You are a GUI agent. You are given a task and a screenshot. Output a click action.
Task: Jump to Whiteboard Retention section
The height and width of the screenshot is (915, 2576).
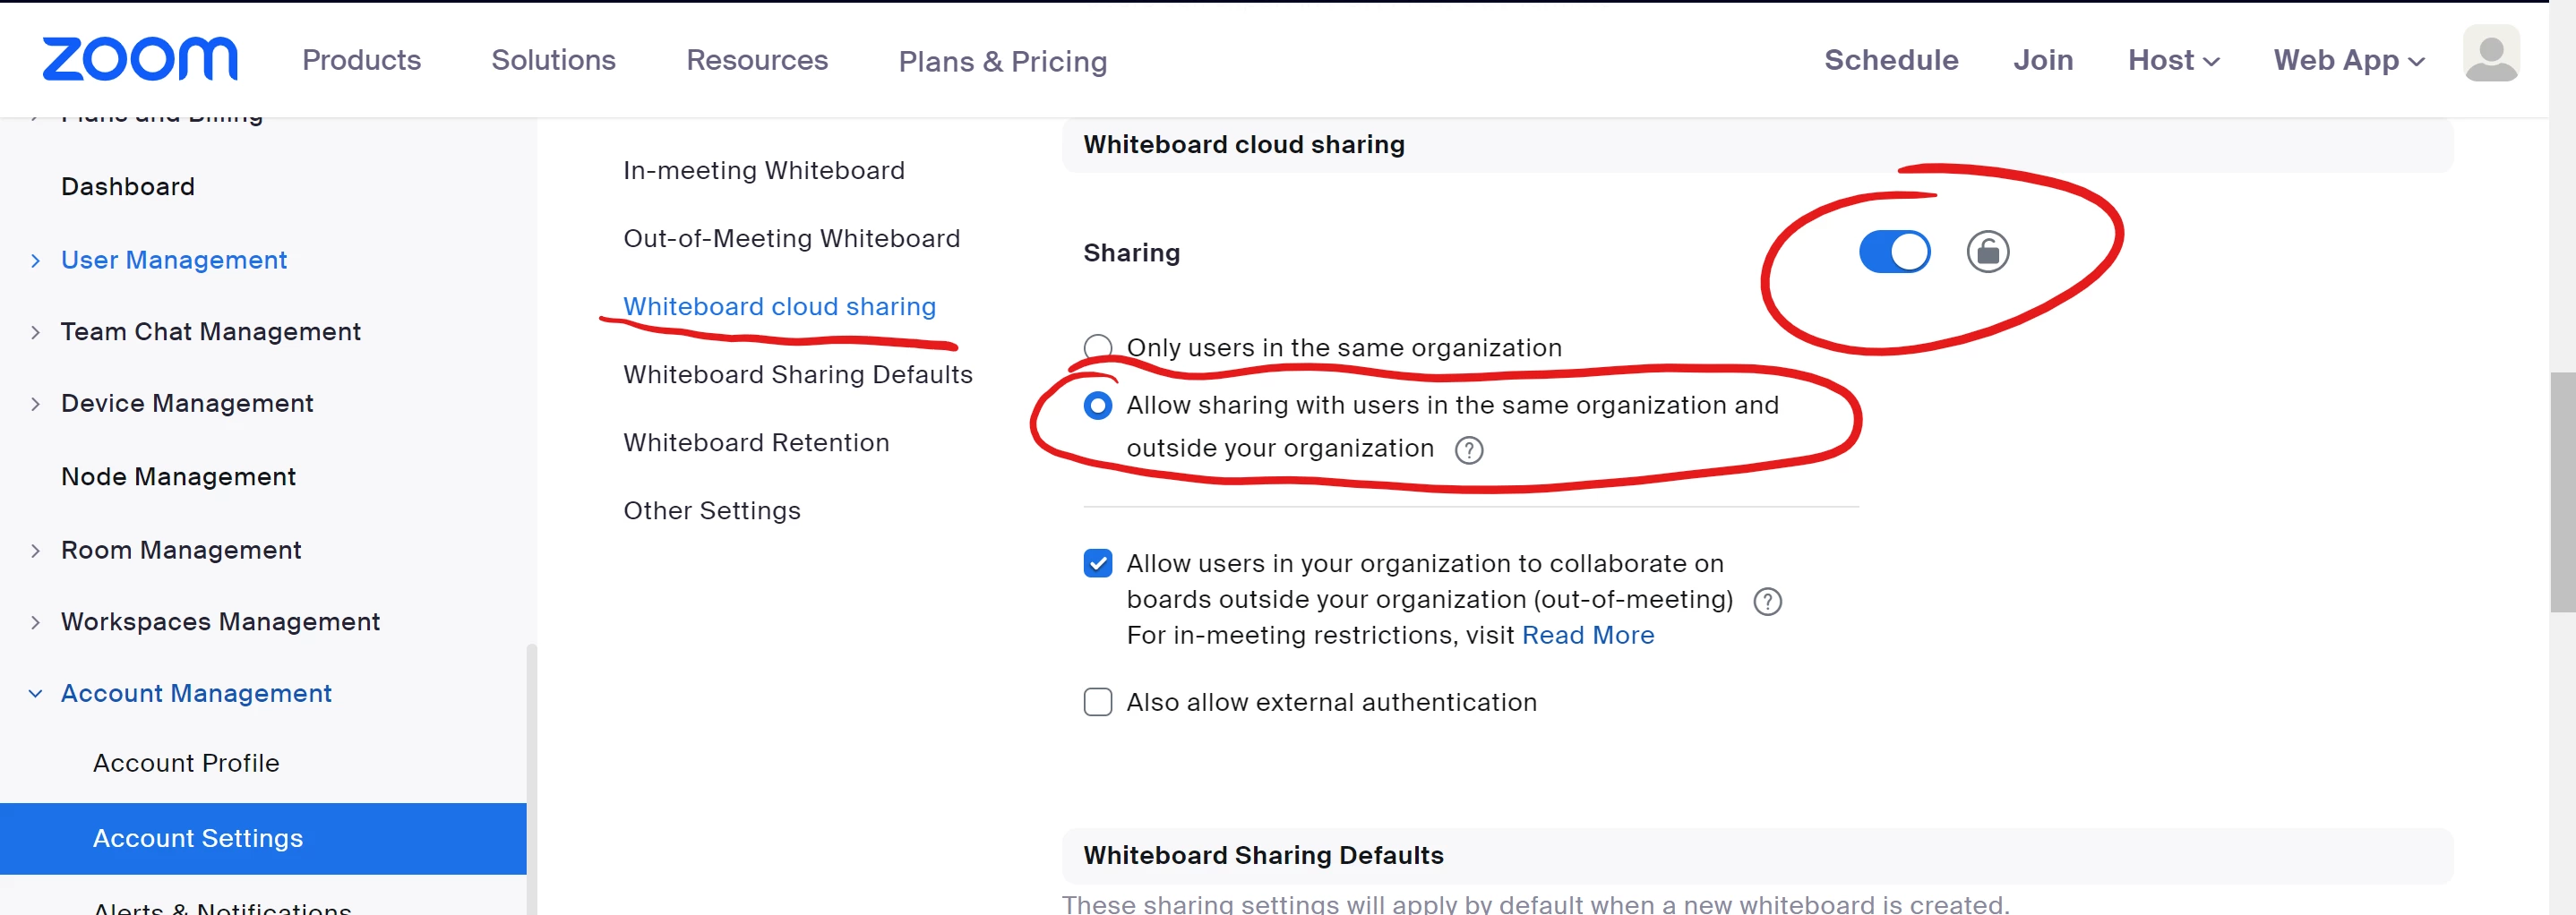pos(756,442)
